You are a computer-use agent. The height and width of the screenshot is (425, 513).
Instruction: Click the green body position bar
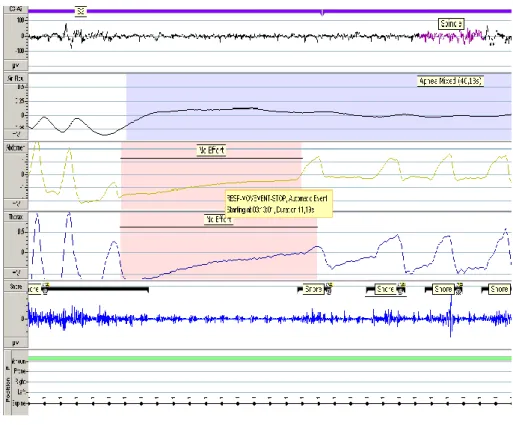point(270,358)
